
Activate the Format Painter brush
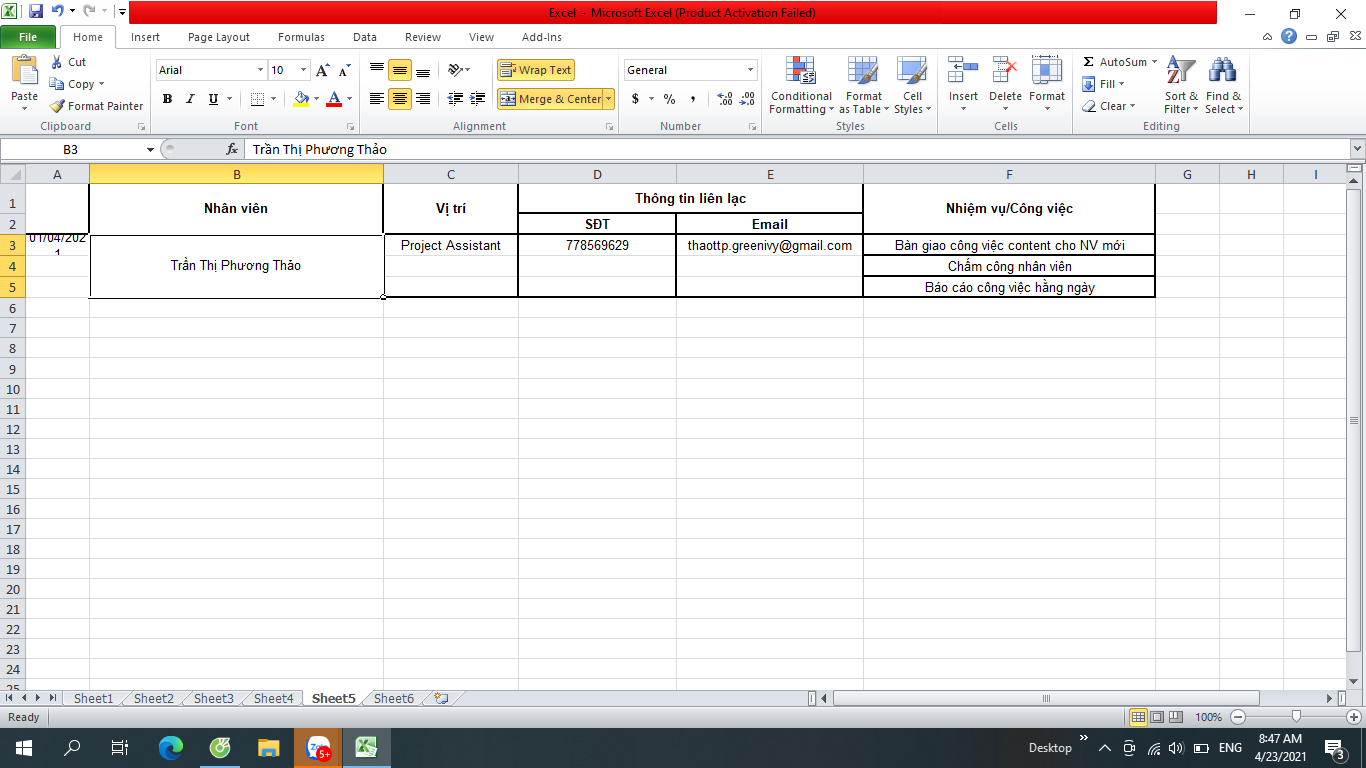[x=96, y=106]
